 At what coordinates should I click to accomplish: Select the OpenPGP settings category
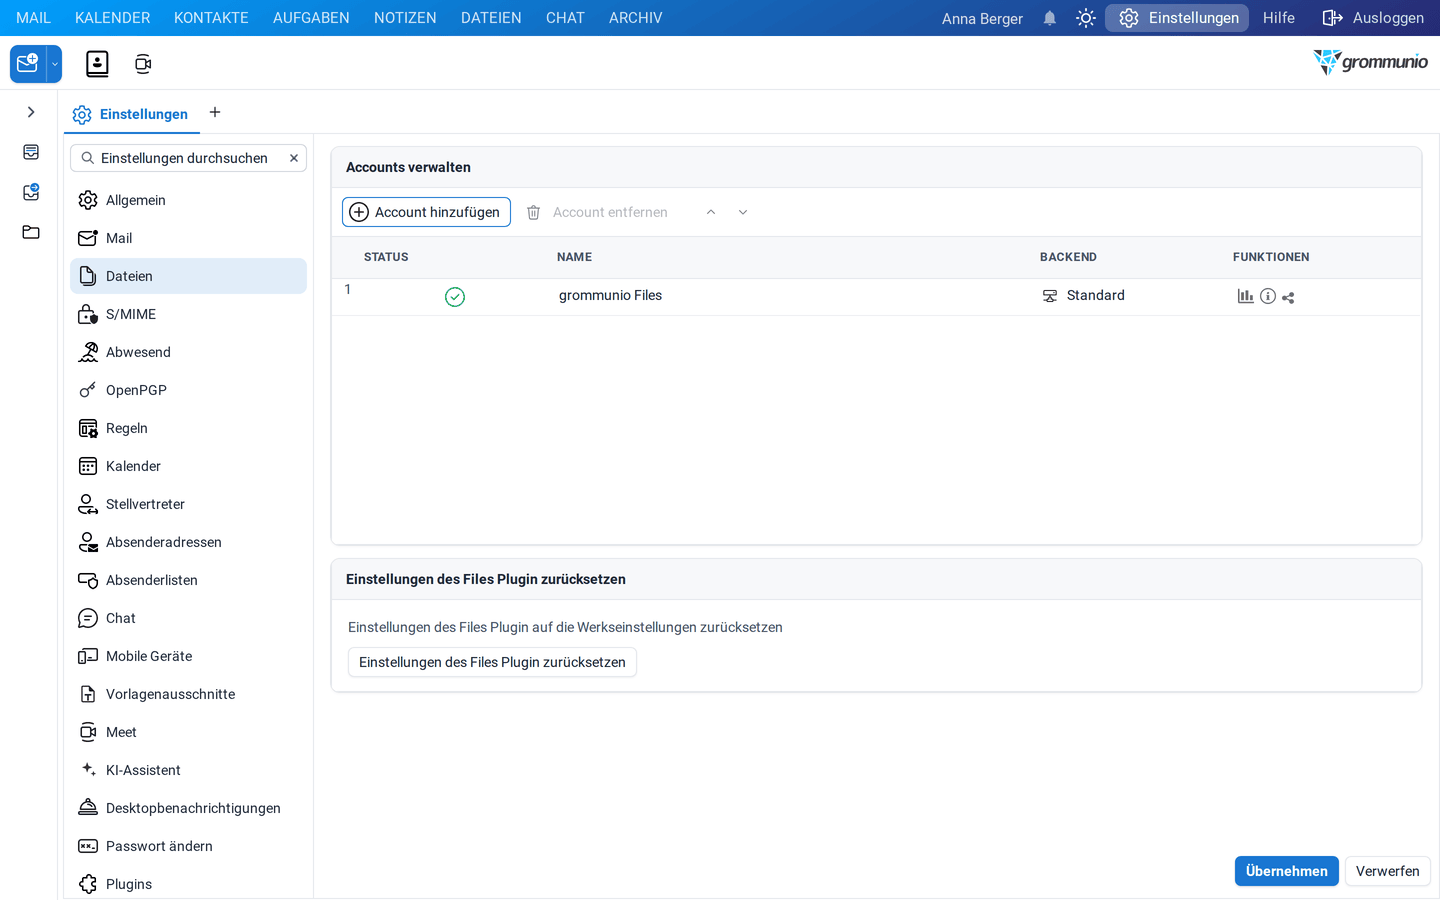click(188, 390)
